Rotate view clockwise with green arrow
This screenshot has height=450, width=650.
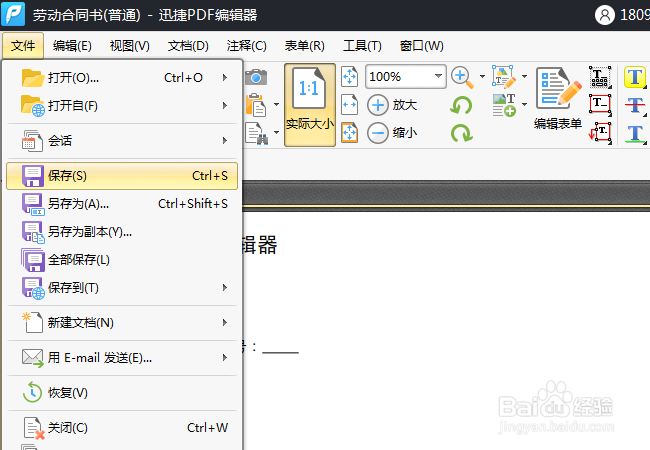pos(461,133)
